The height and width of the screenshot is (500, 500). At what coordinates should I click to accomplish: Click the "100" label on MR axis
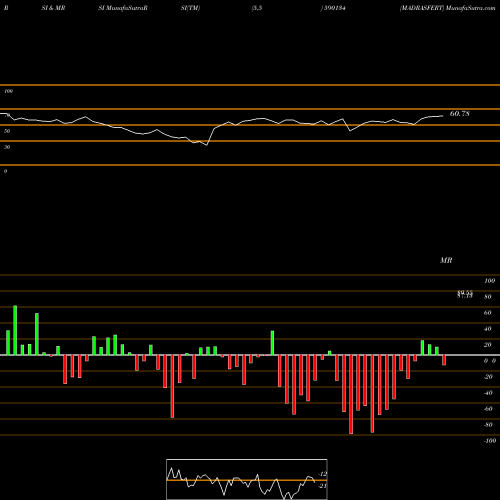[489, 281]
